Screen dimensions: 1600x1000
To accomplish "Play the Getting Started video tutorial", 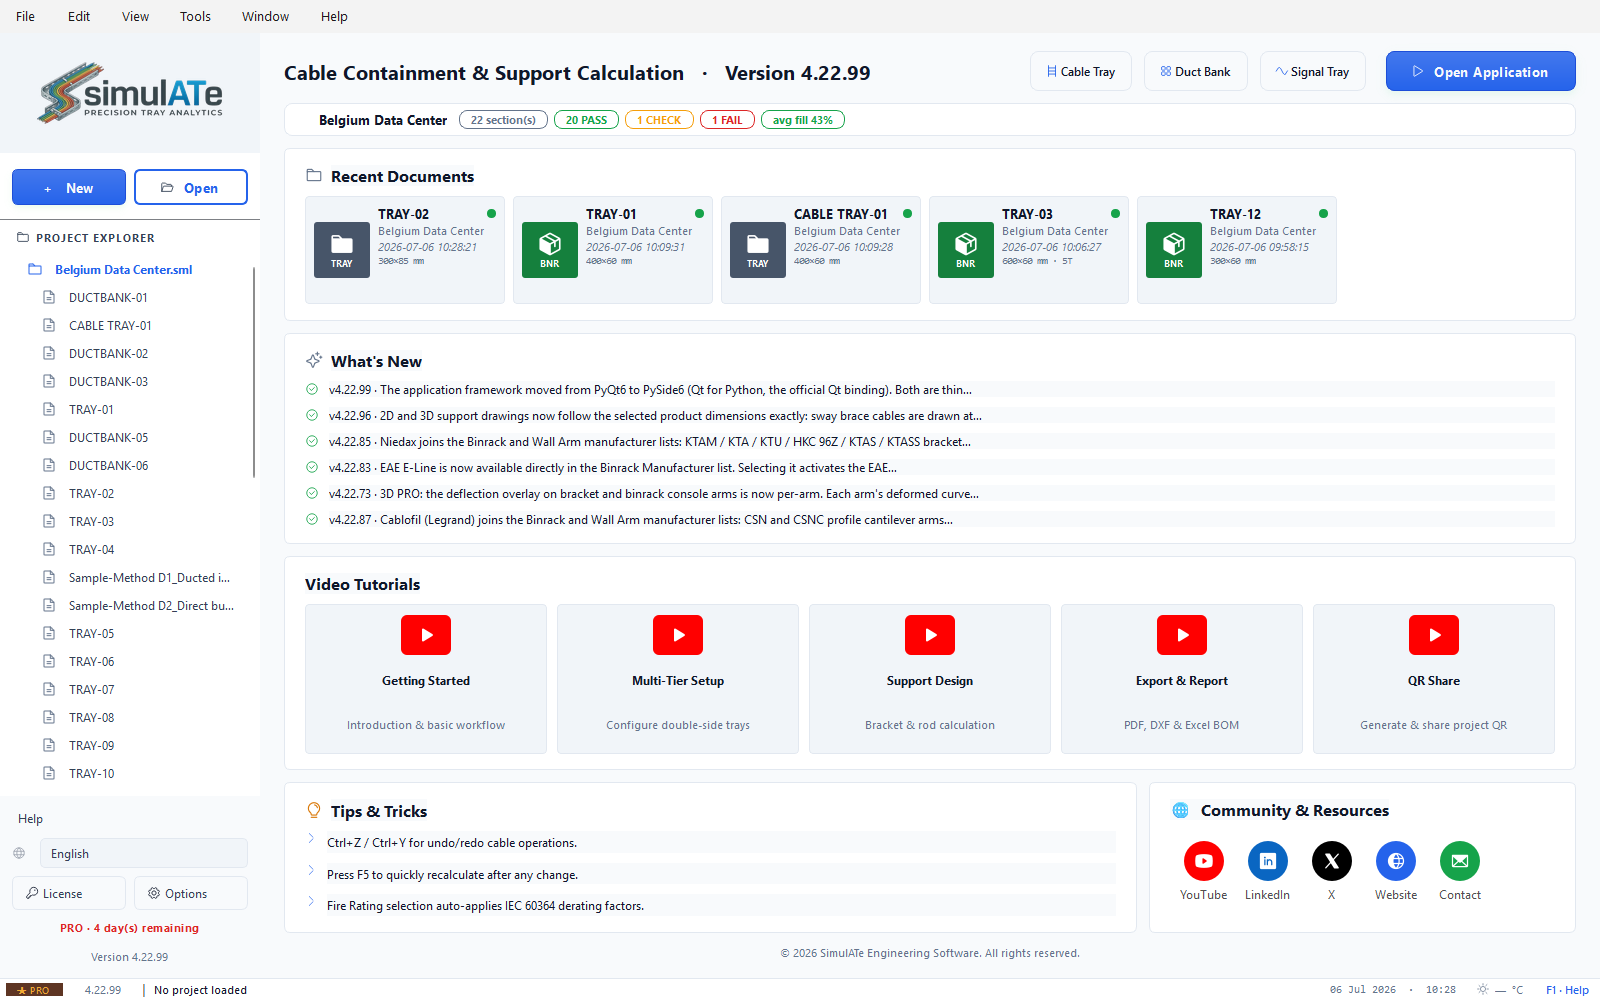I will point(426,635).
